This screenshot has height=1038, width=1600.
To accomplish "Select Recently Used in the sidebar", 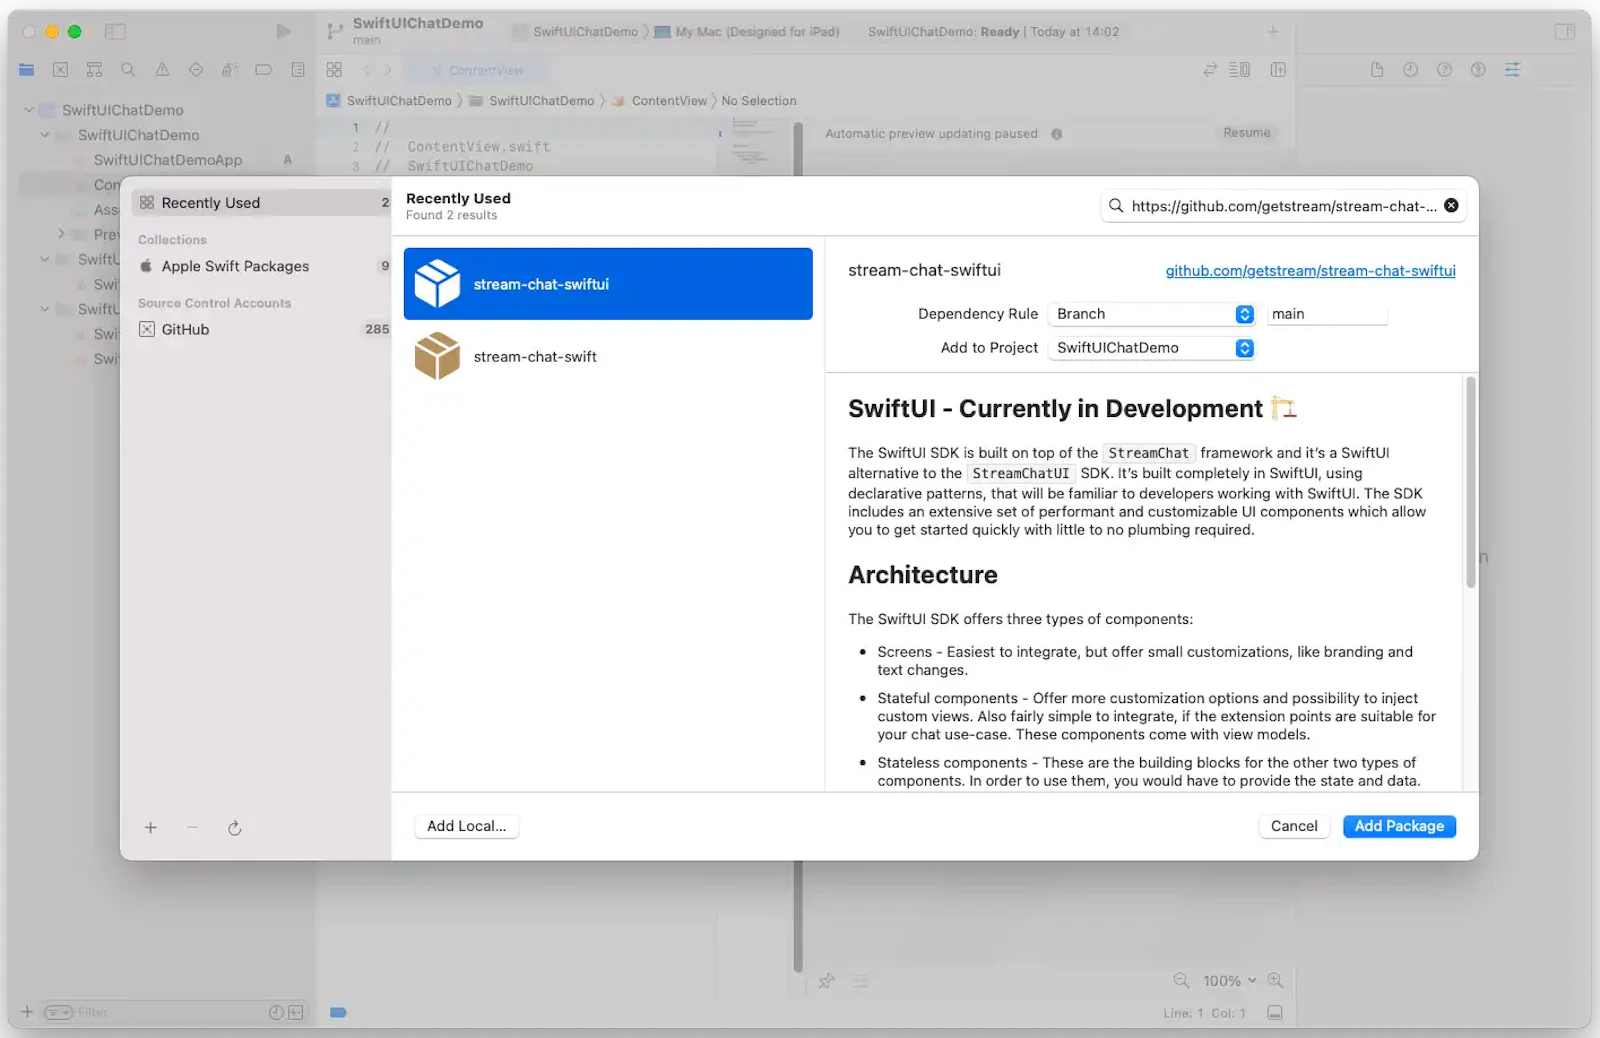I will 261,203.
